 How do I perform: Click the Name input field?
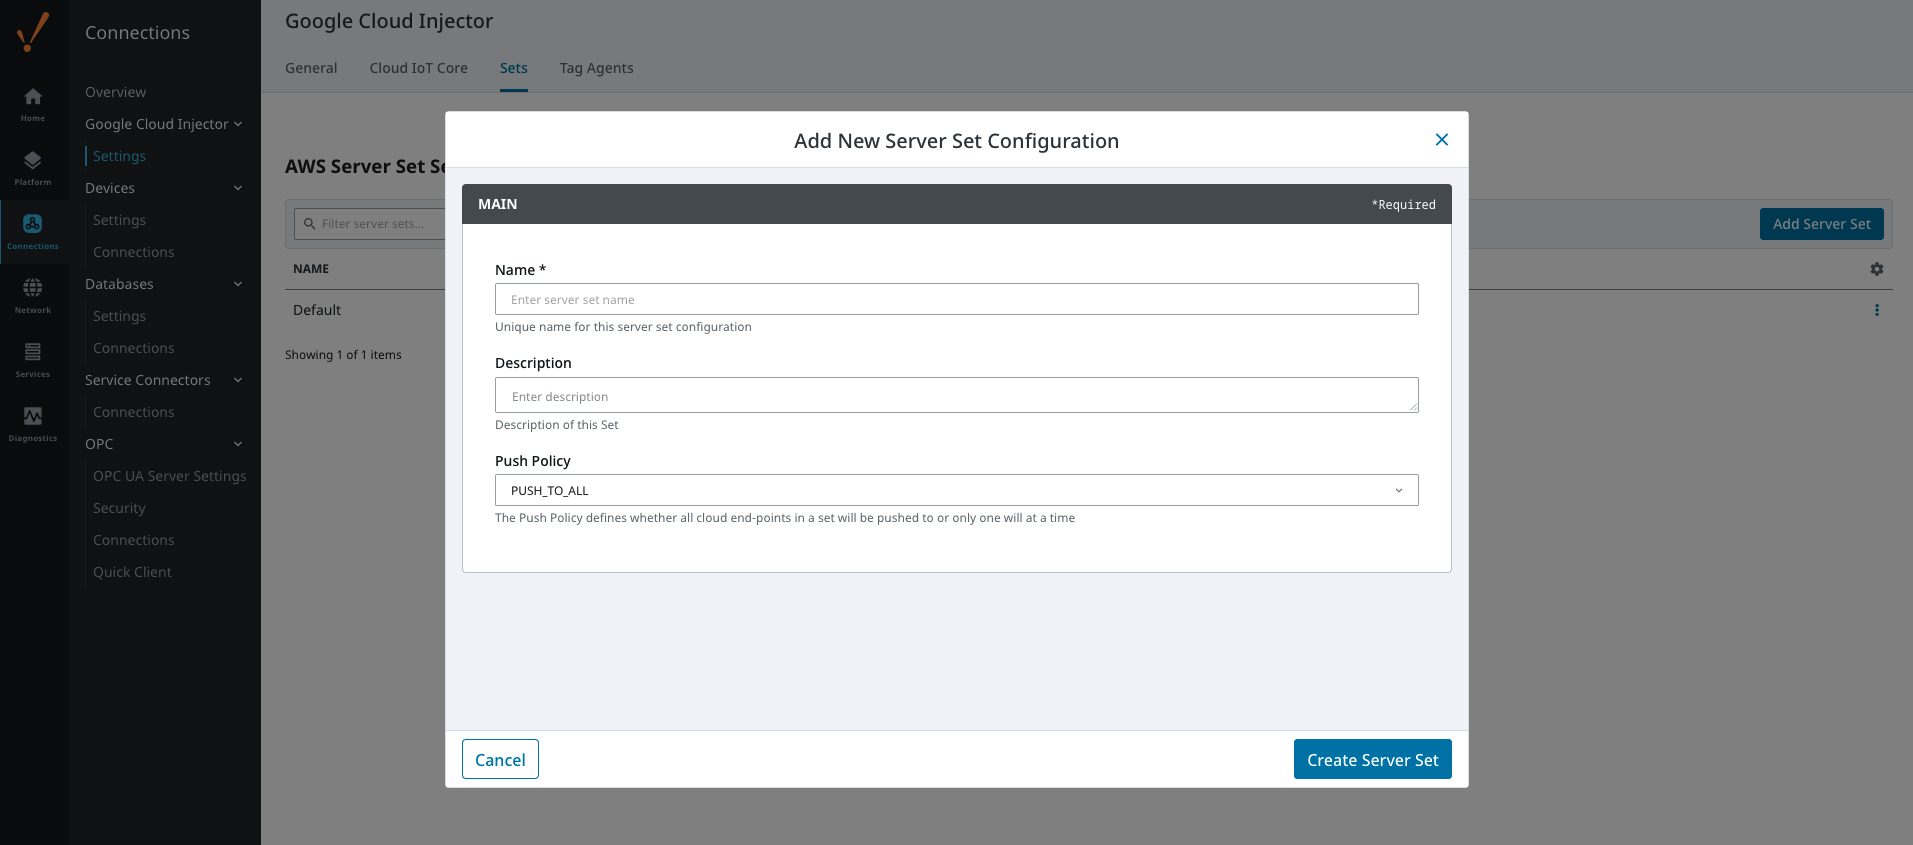click(956, 299)
